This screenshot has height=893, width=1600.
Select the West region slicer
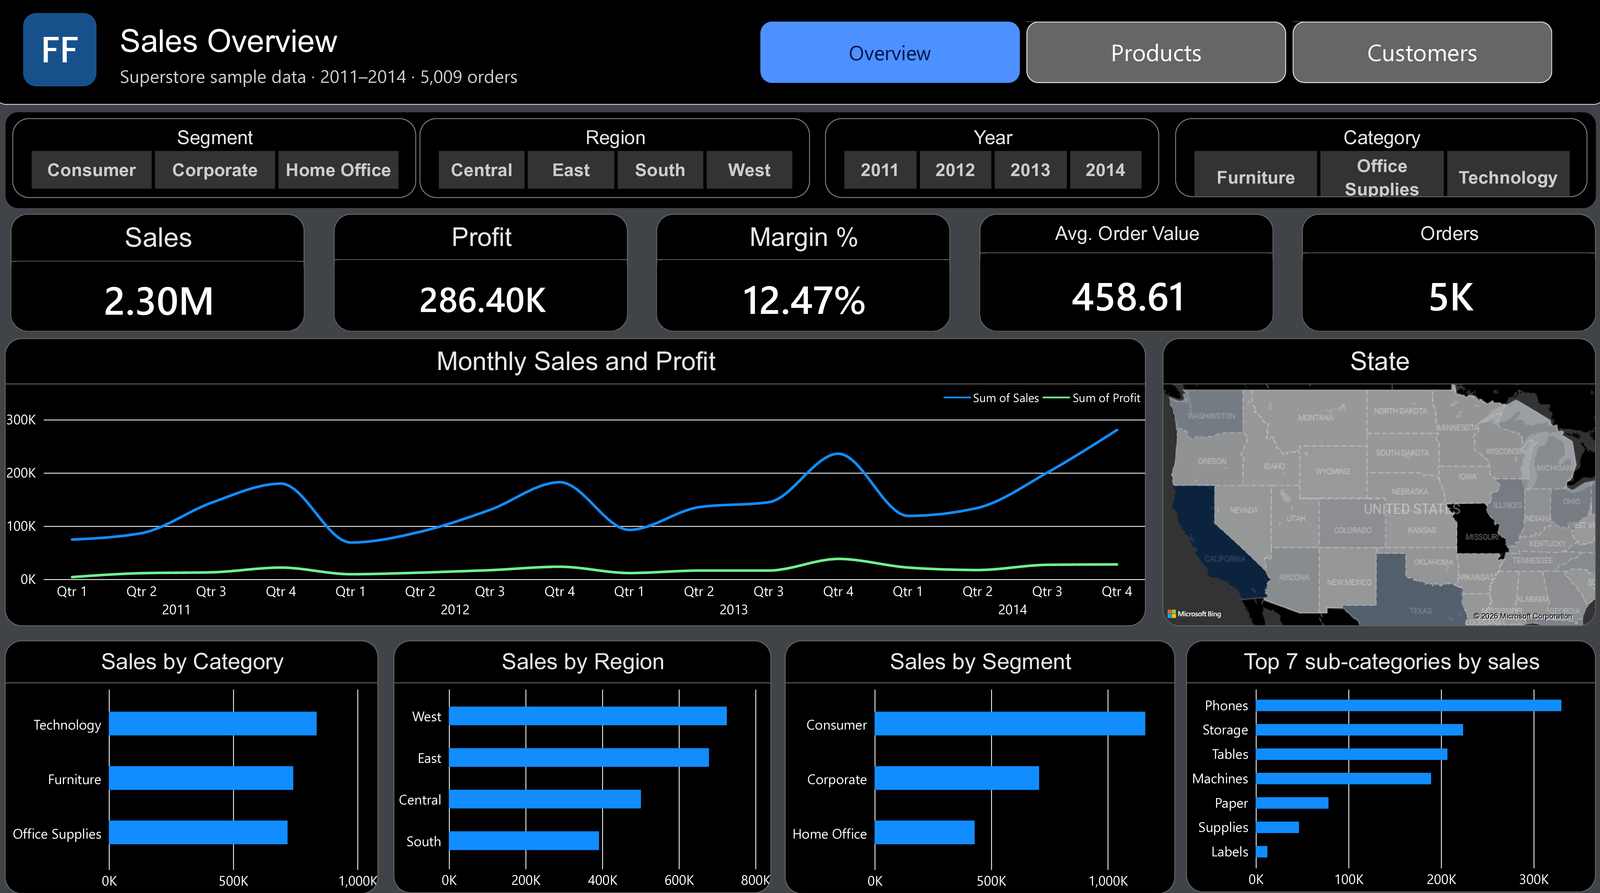(x=749, y=170)
